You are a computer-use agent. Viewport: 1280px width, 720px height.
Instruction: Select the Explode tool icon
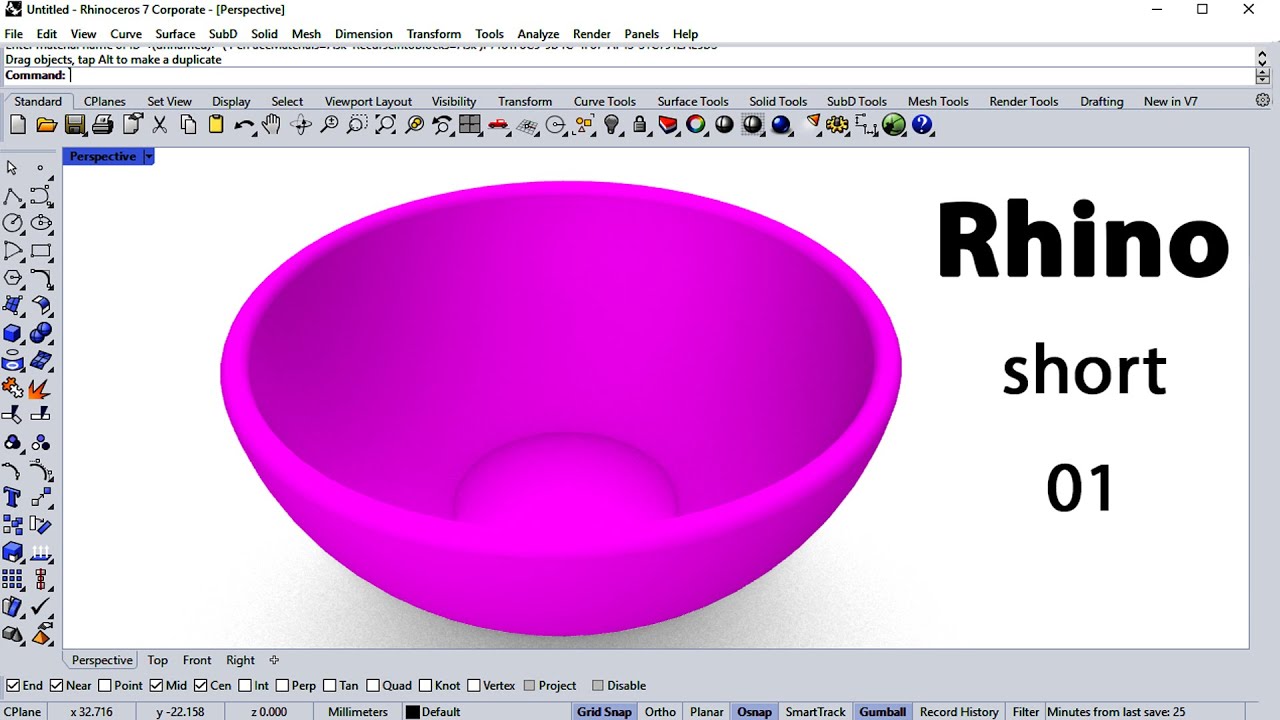[x=40, y=387]
